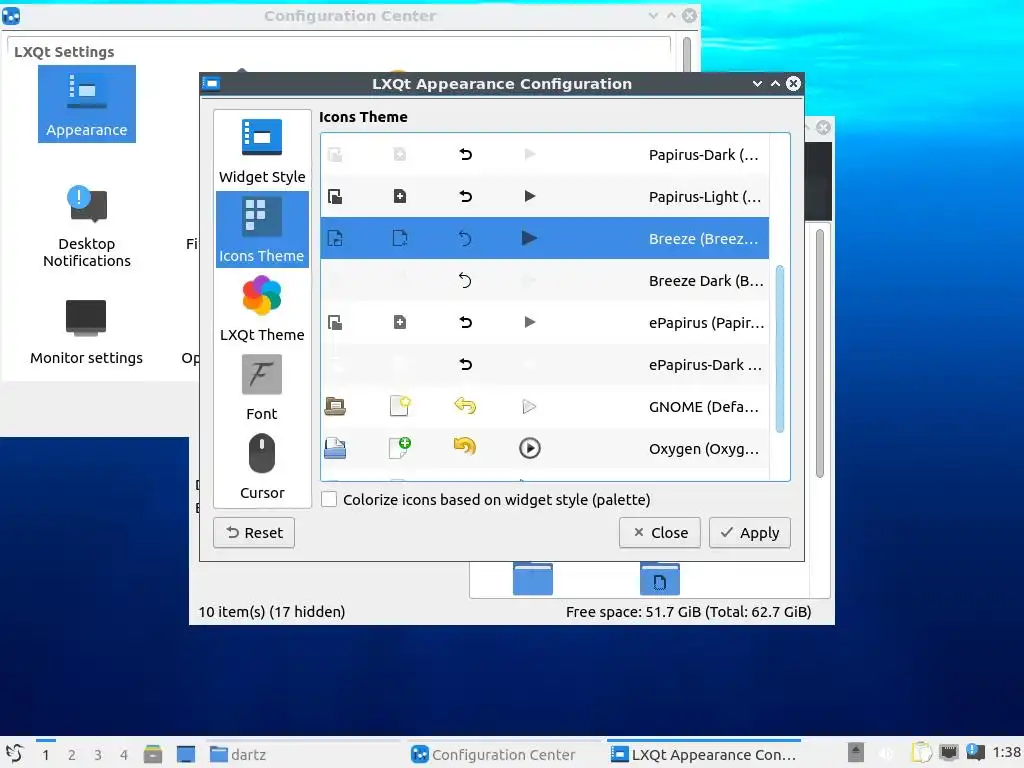Viewport: 1024px width, 768px height.
Task: Open the LXQt start menu
Action: [14, 754]
